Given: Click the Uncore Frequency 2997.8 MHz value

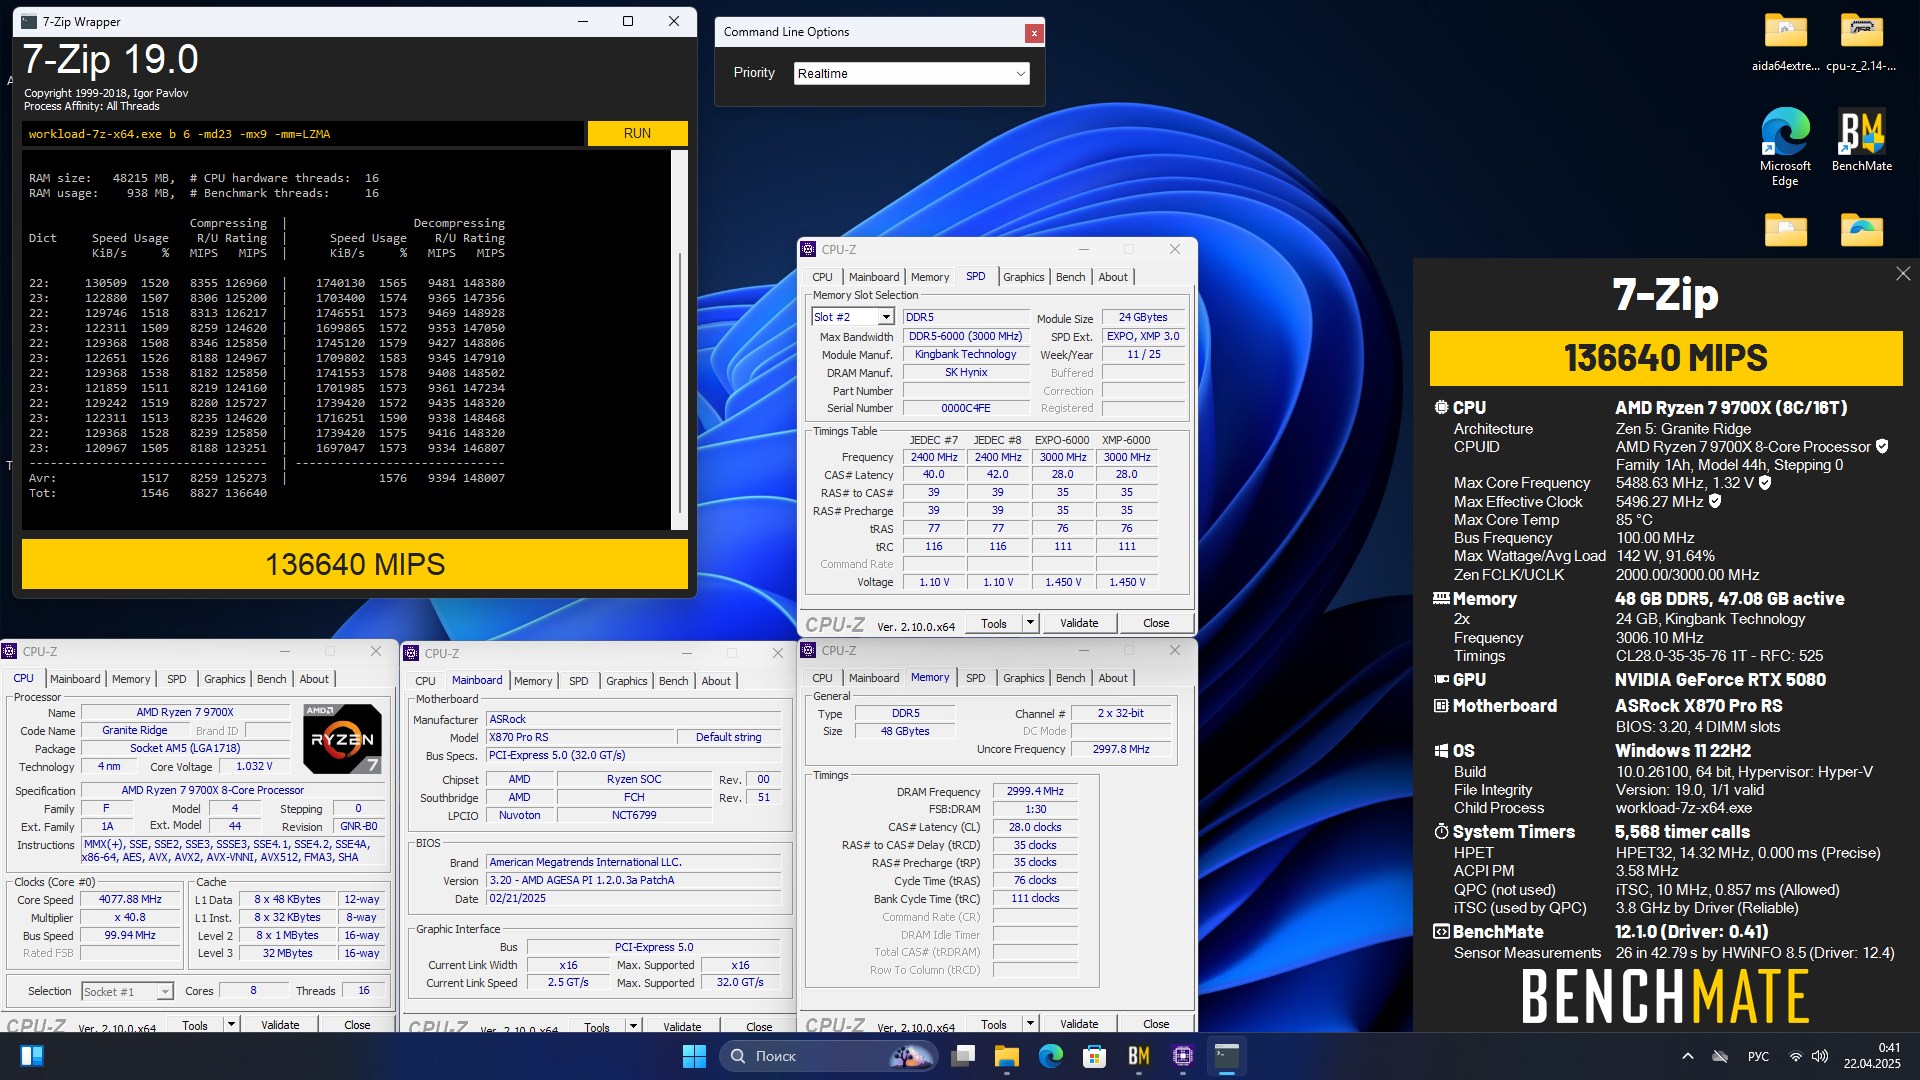Looking at the screenshot, I should click(x=1120, y=749).
